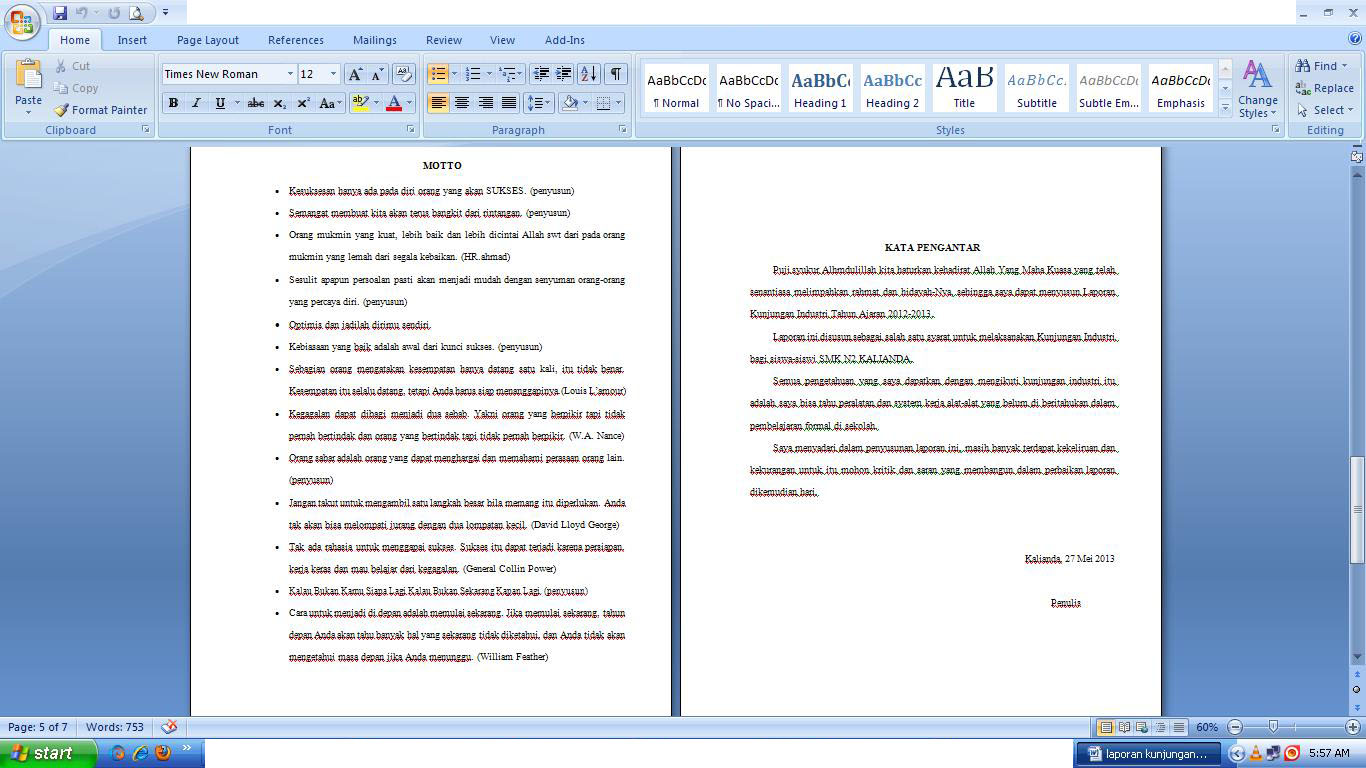Expand Styles gallery More button
This screenshot has height=768, width=1366.
coord(1225,108)
